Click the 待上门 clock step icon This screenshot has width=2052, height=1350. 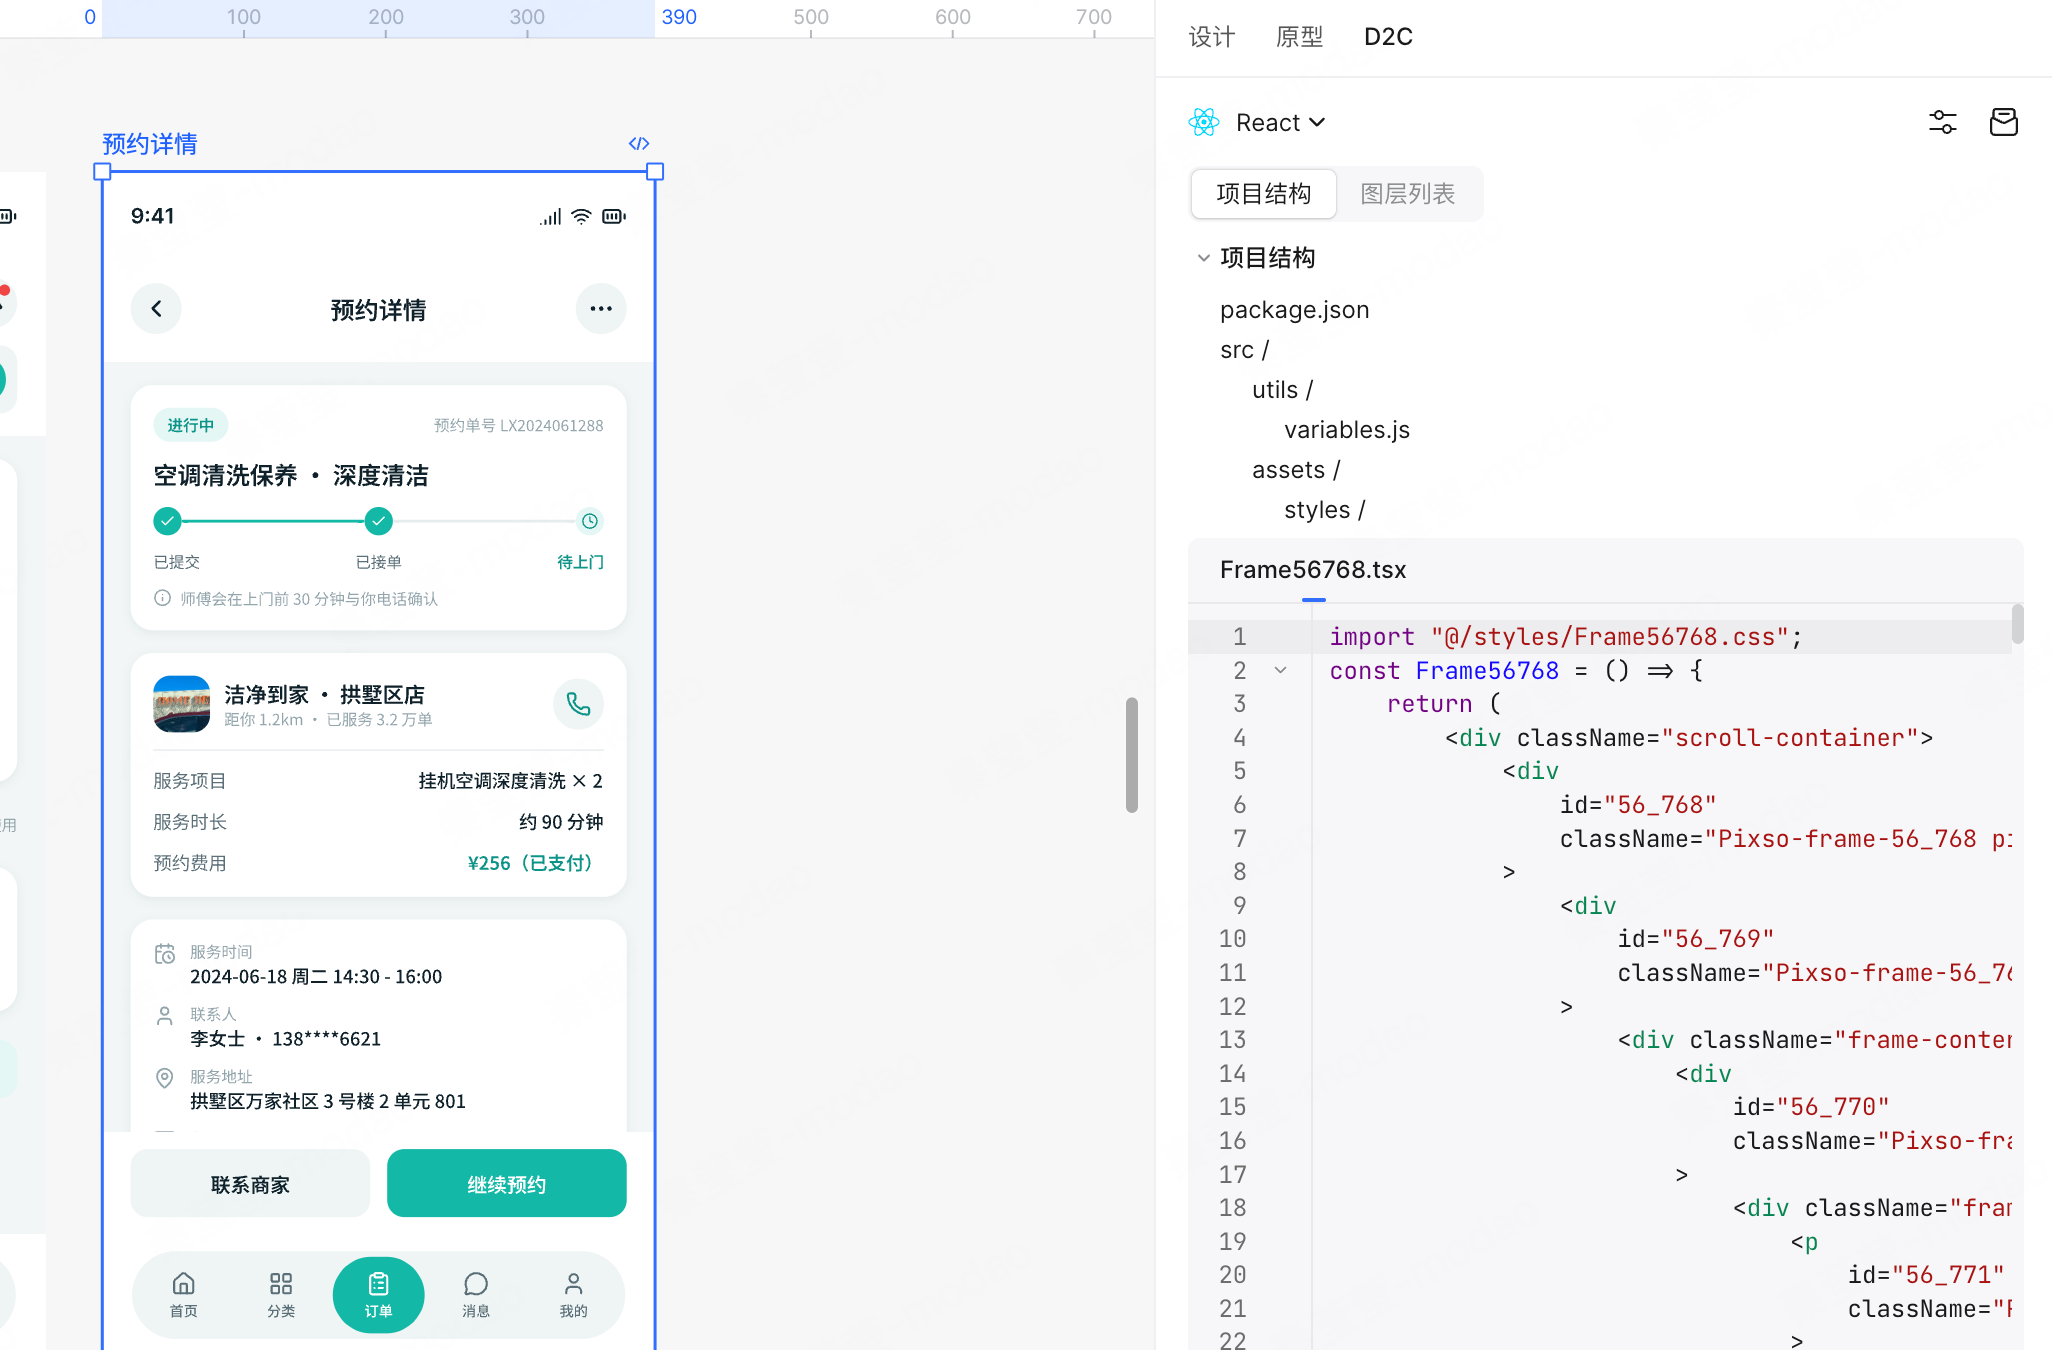(x=590, y=521)
